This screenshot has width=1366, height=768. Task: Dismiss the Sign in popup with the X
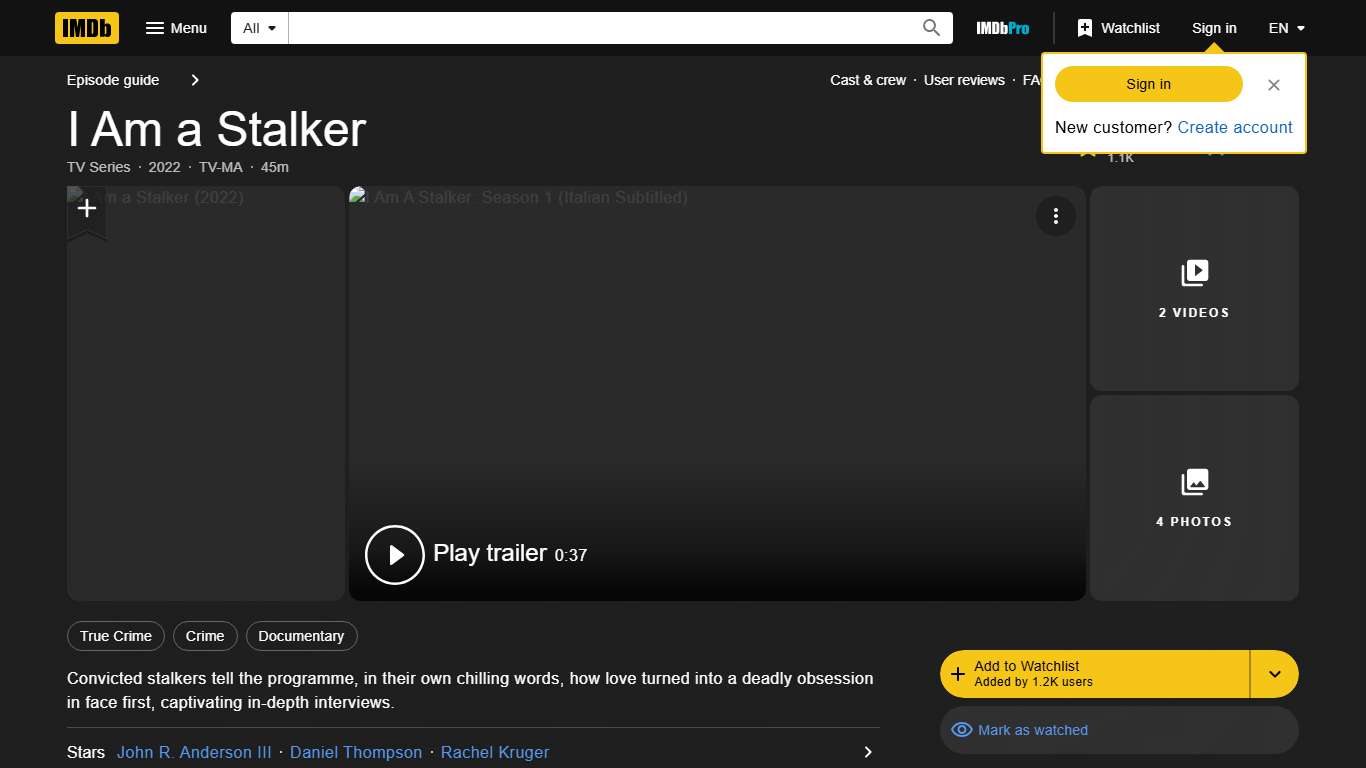pyautogui.click(x=1273, y=85)
